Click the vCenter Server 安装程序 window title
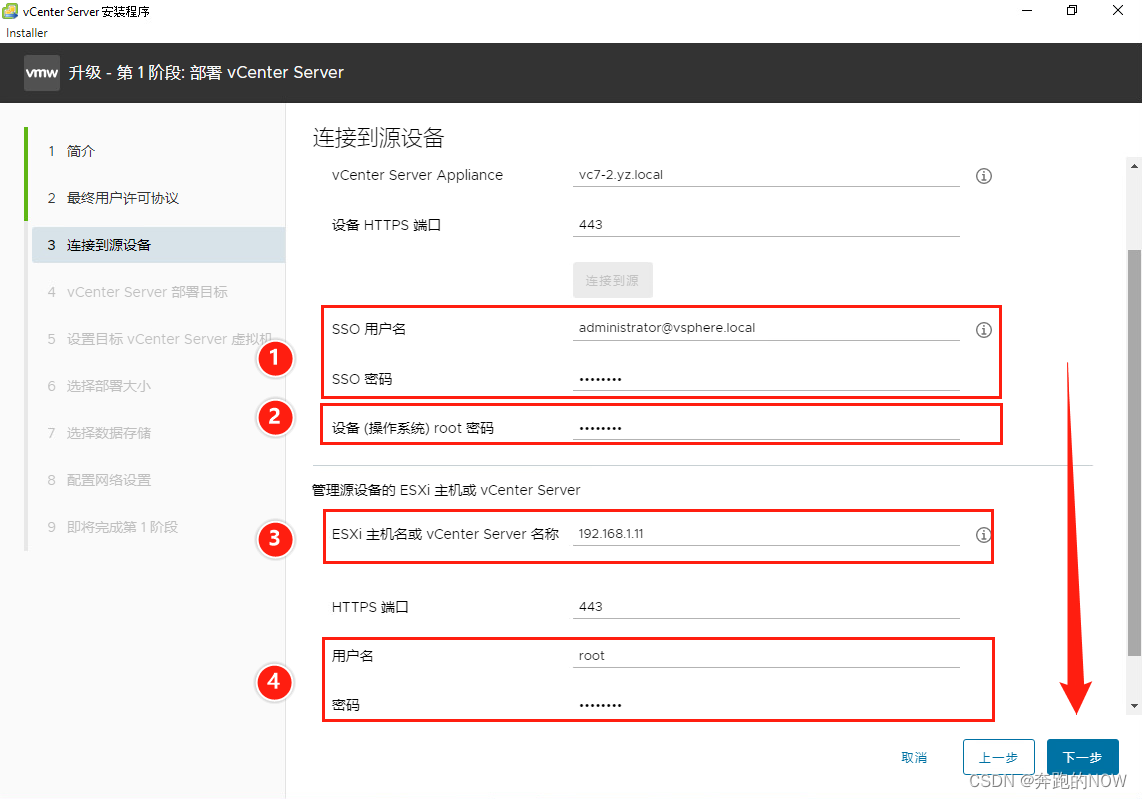Screen dimensions: 1142x799 click(x=86, y=12)
